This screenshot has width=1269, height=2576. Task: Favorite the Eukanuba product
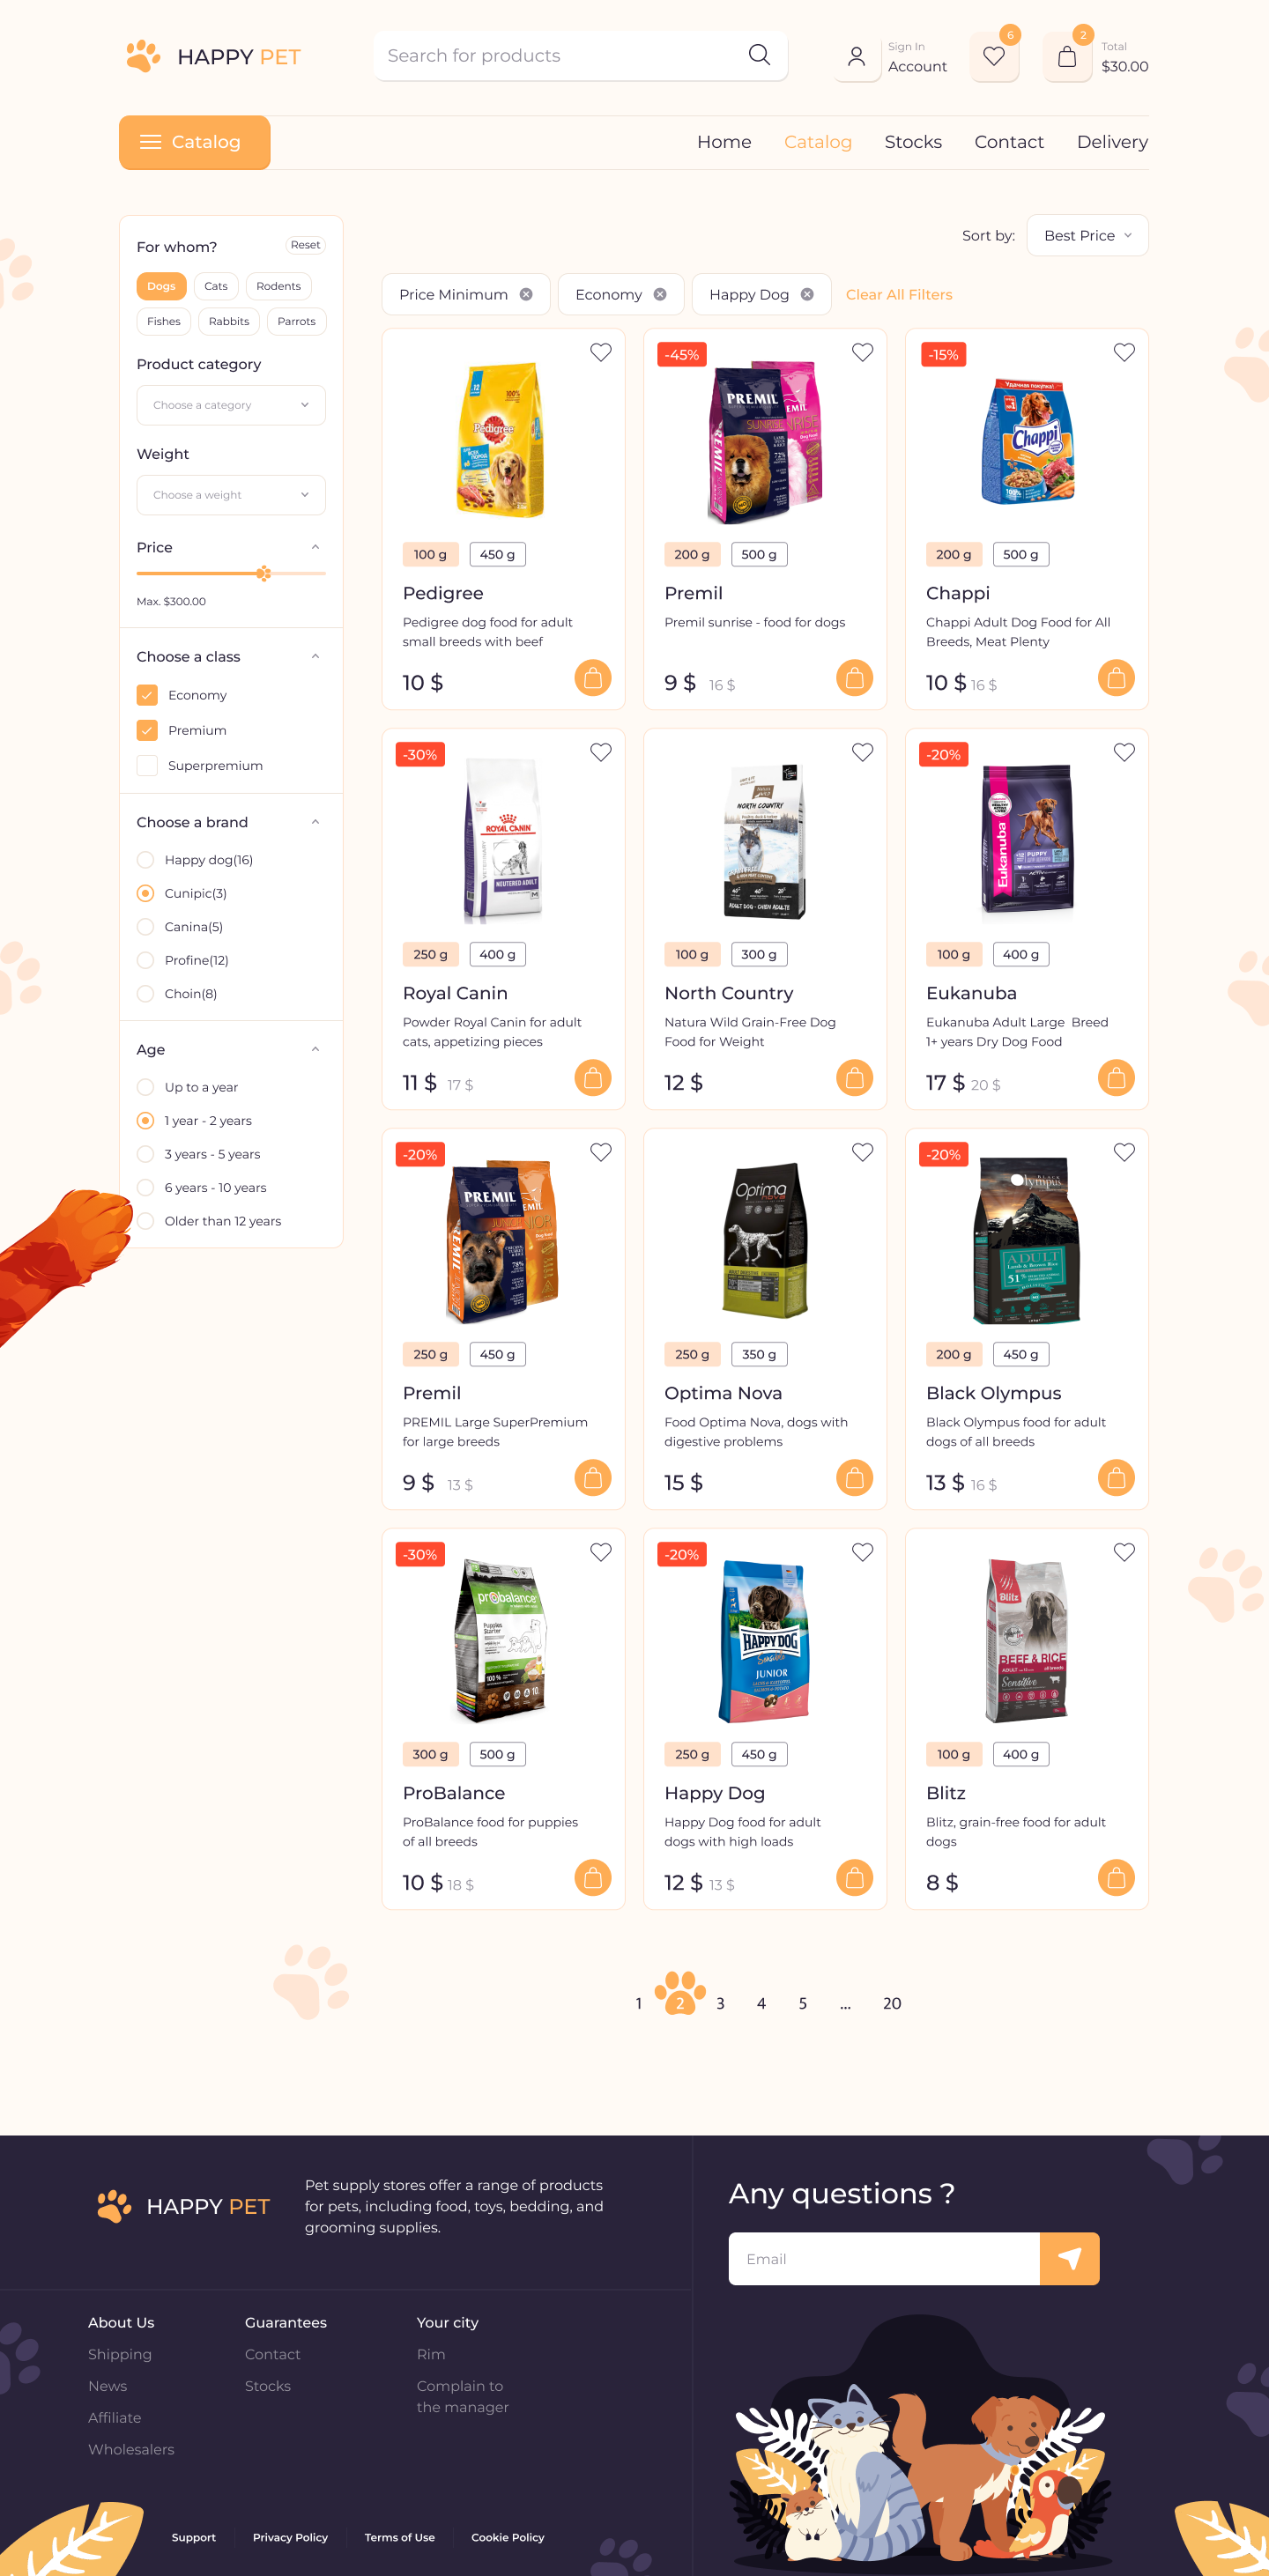click(1124, 752)
